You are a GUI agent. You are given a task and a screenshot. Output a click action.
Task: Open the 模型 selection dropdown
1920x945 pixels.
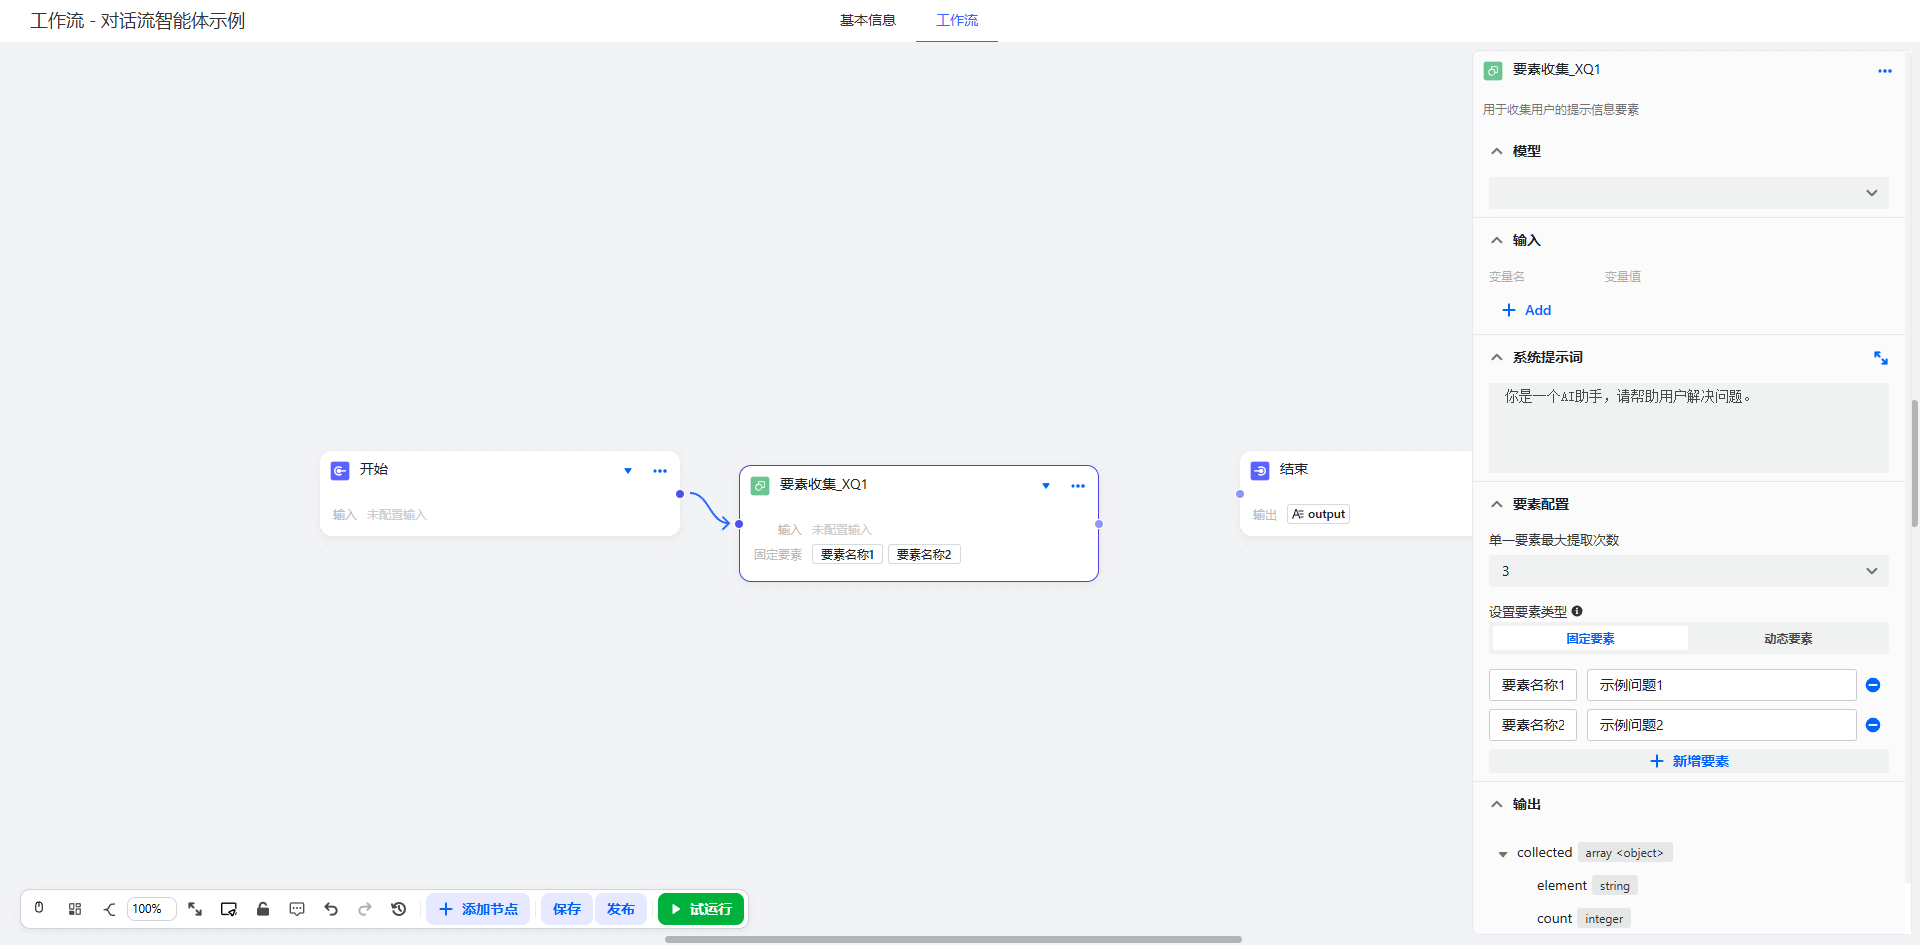tap(1688, 193)
